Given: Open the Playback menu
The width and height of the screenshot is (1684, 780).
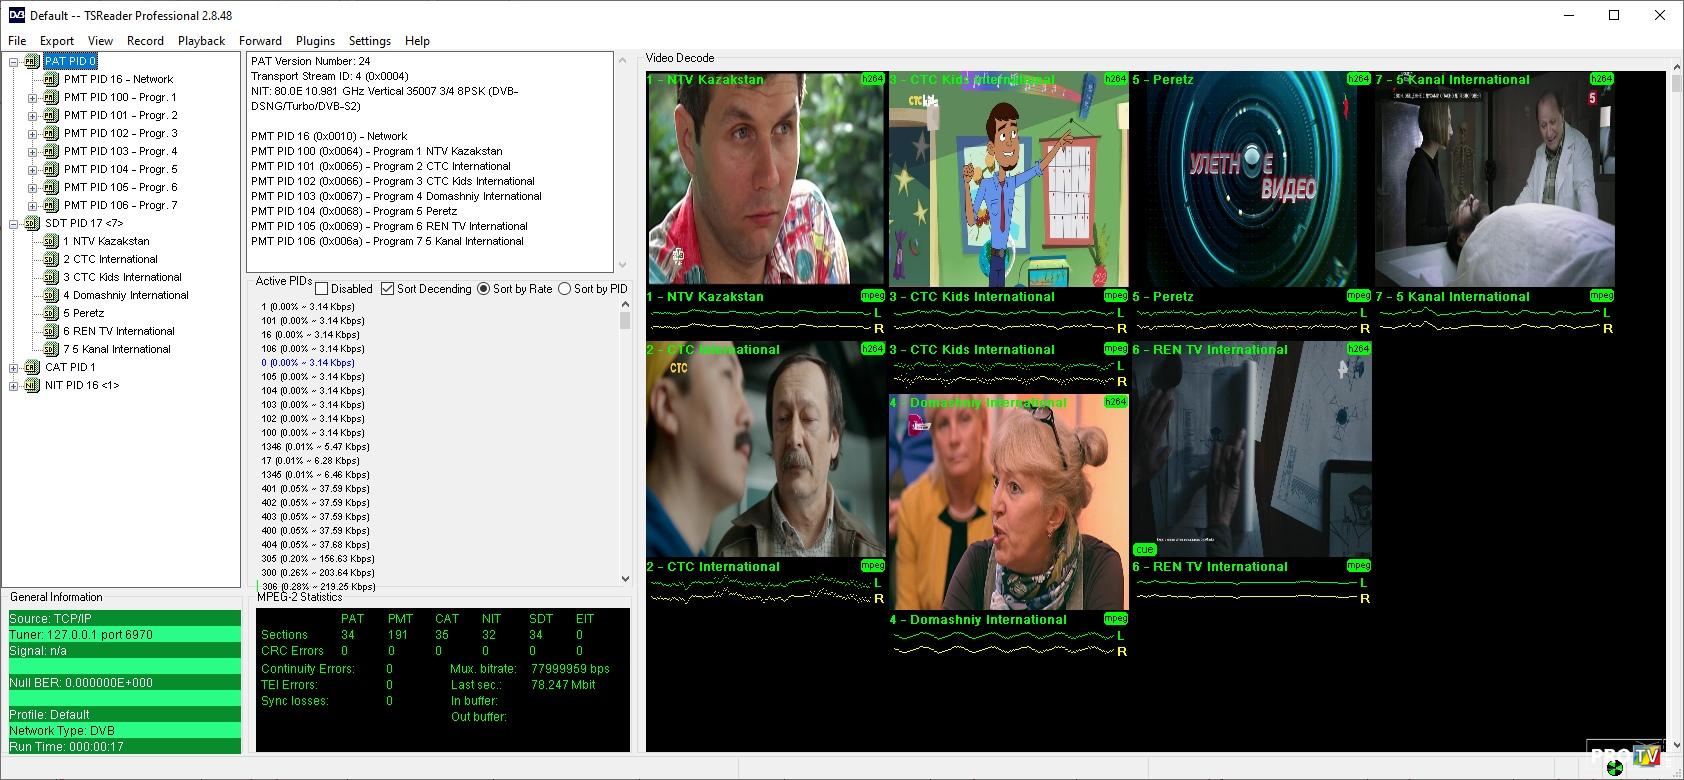Looking at the screenshot, I should click(x=201, y=41).
